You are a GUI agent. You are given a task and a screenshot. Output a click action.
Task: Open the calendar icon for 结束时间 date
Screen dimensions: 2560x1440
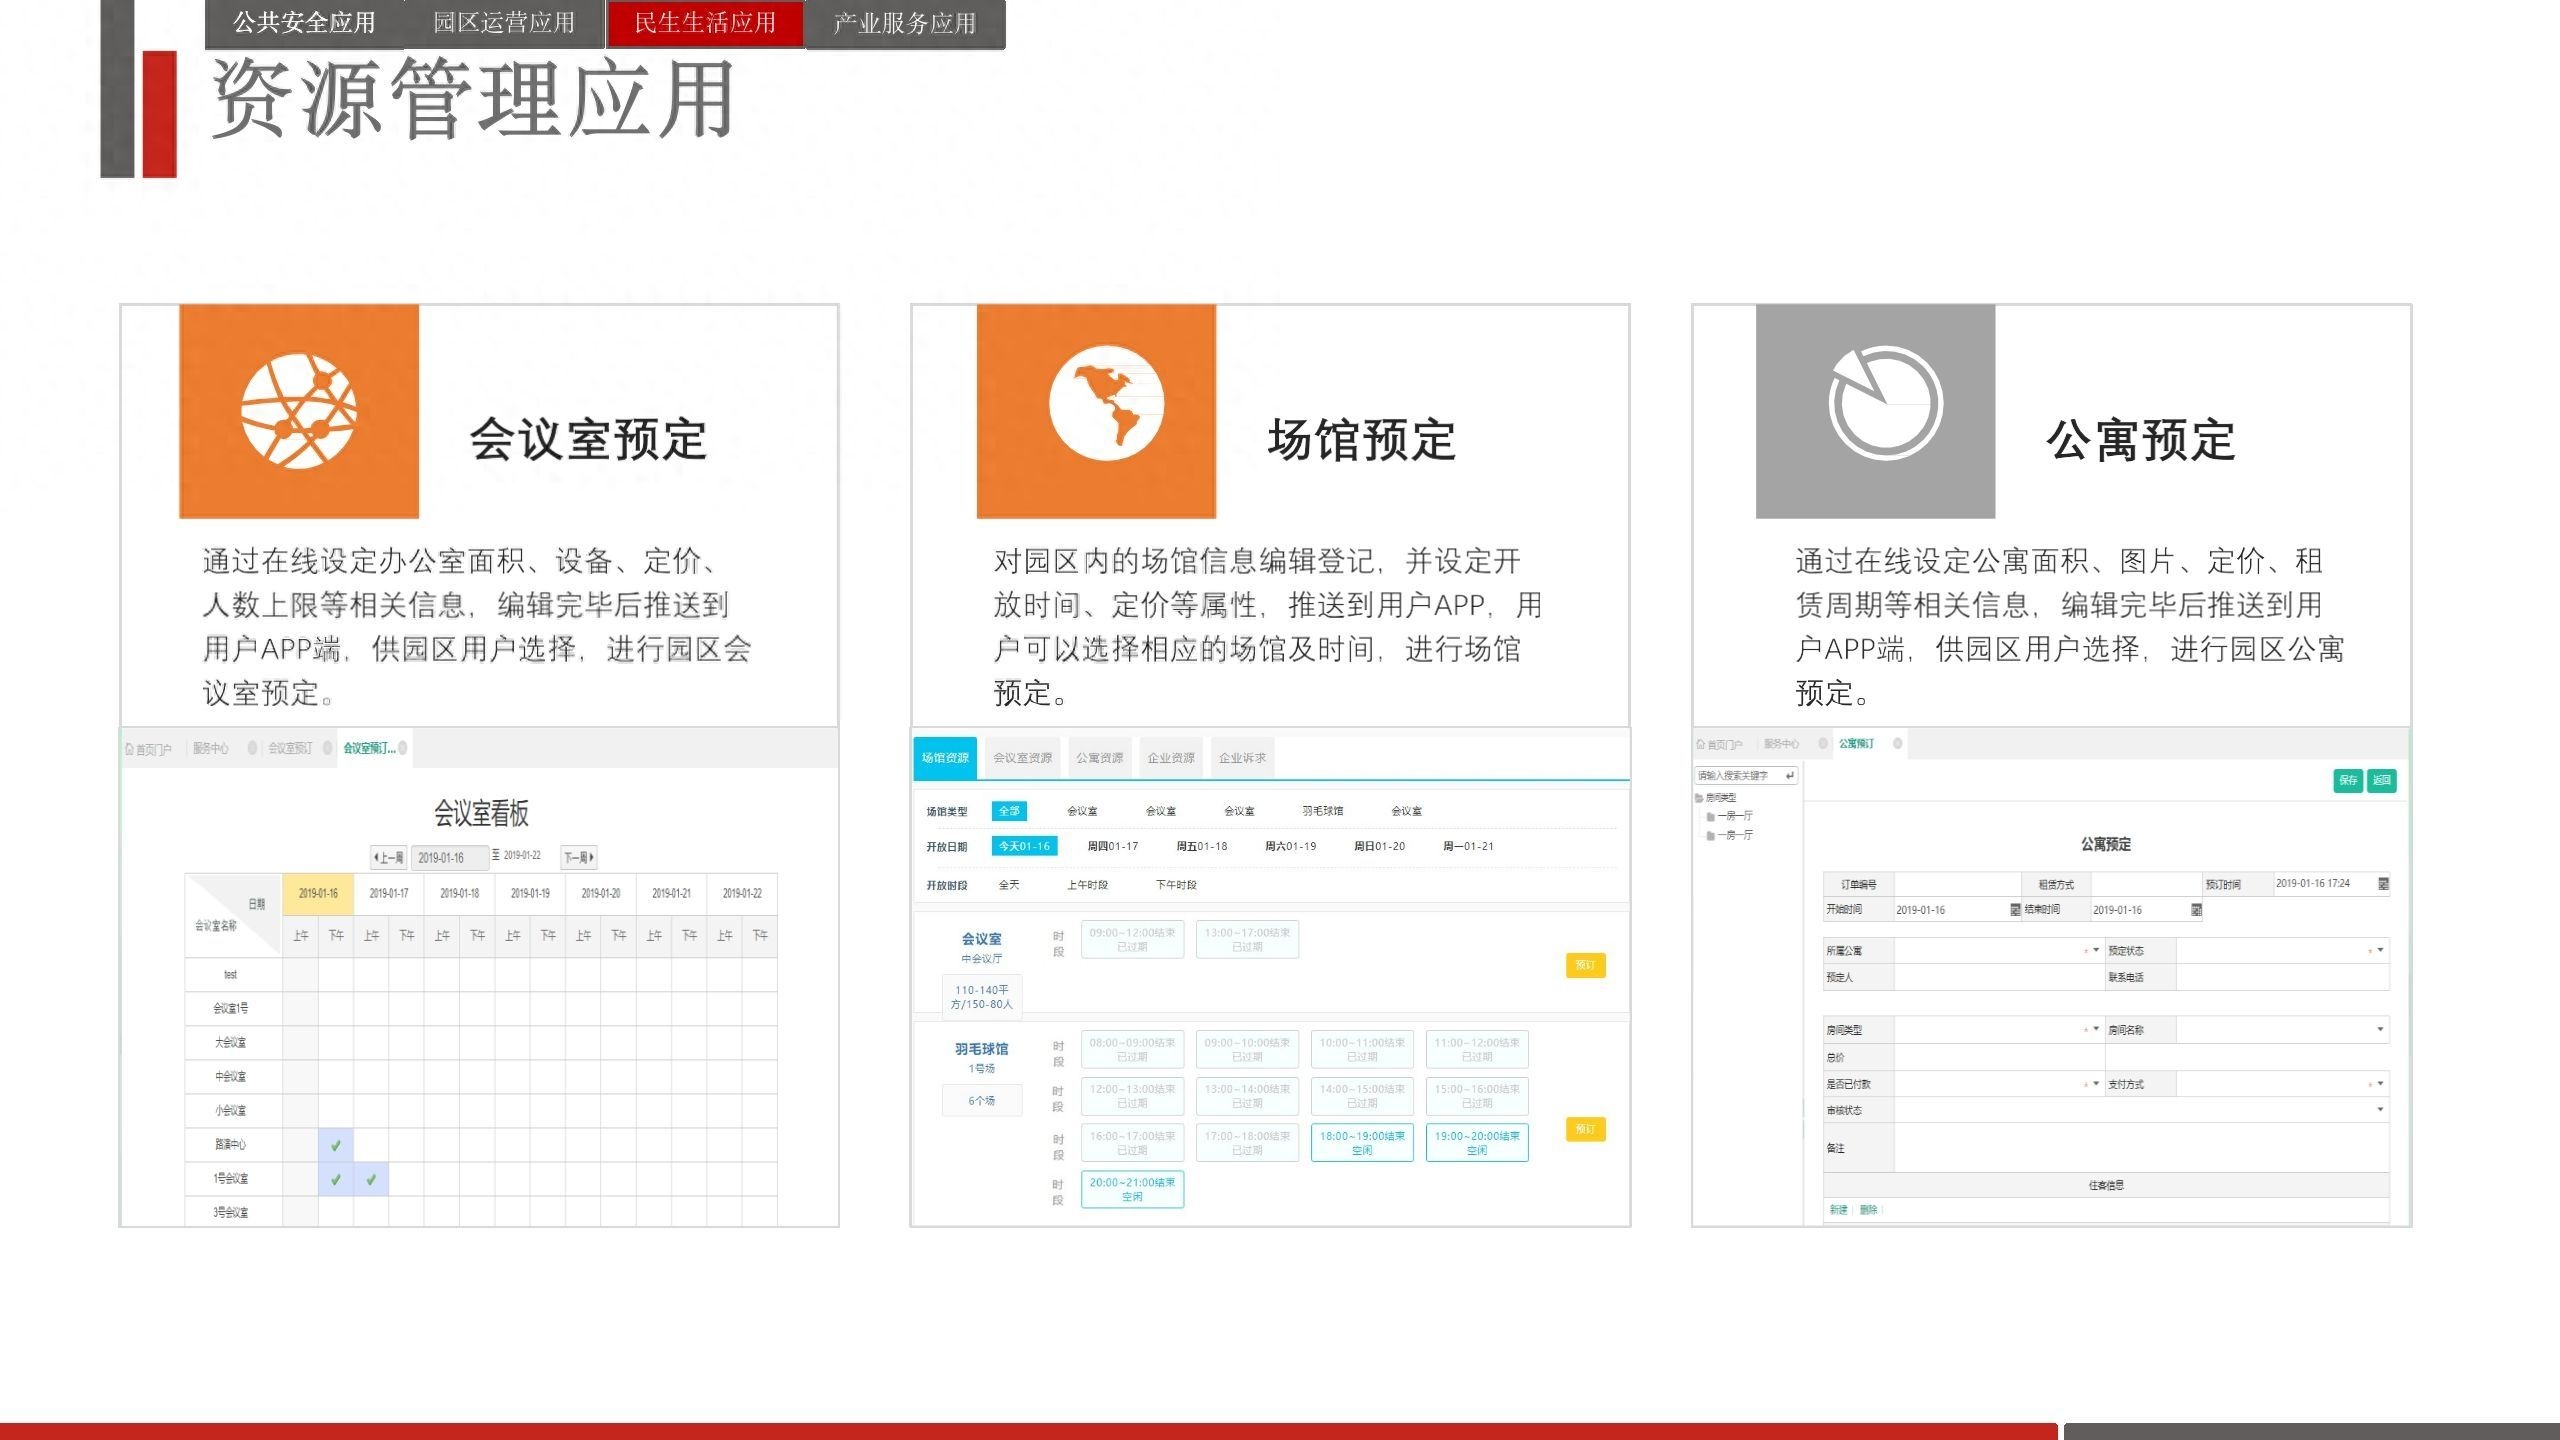(x=2196, y=910)
